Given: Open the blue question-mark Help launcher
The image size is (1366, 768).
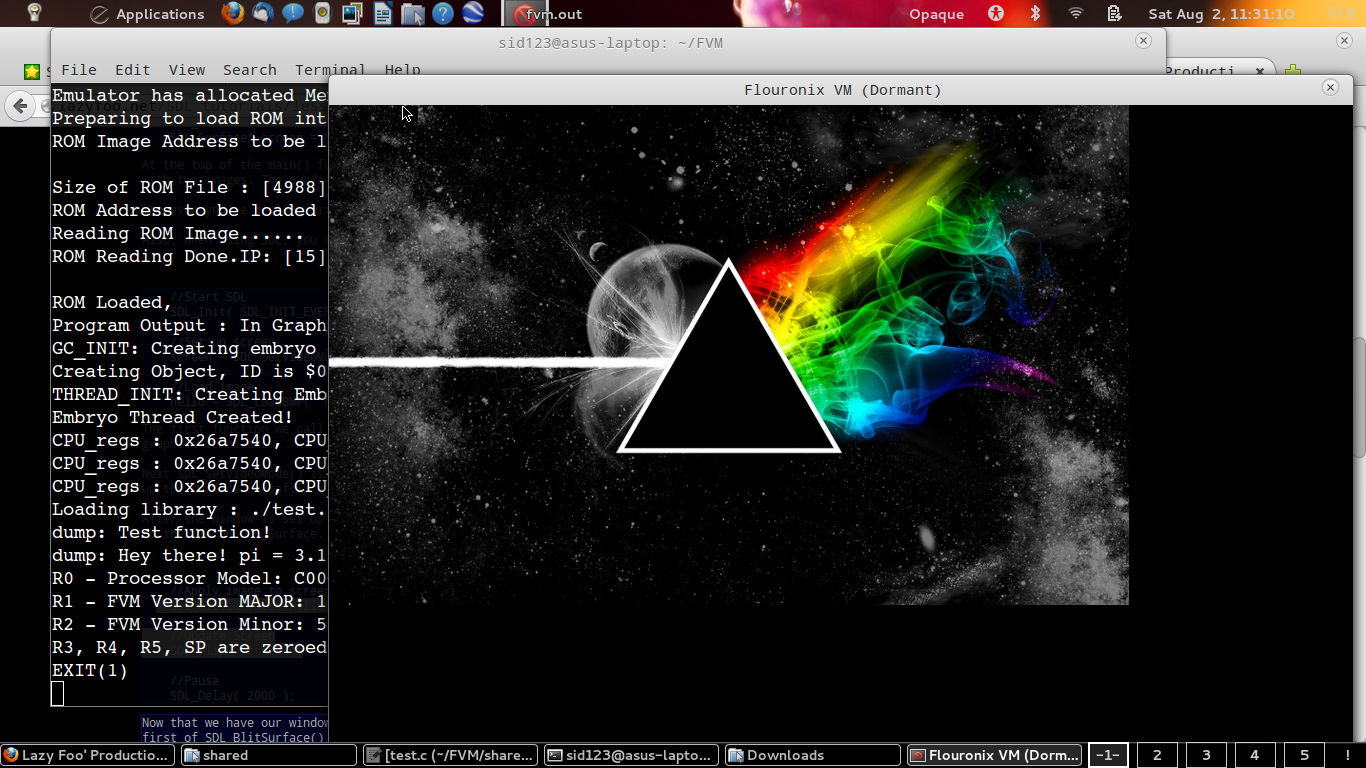Looking at the screenshot, I should tap(443, 13).
